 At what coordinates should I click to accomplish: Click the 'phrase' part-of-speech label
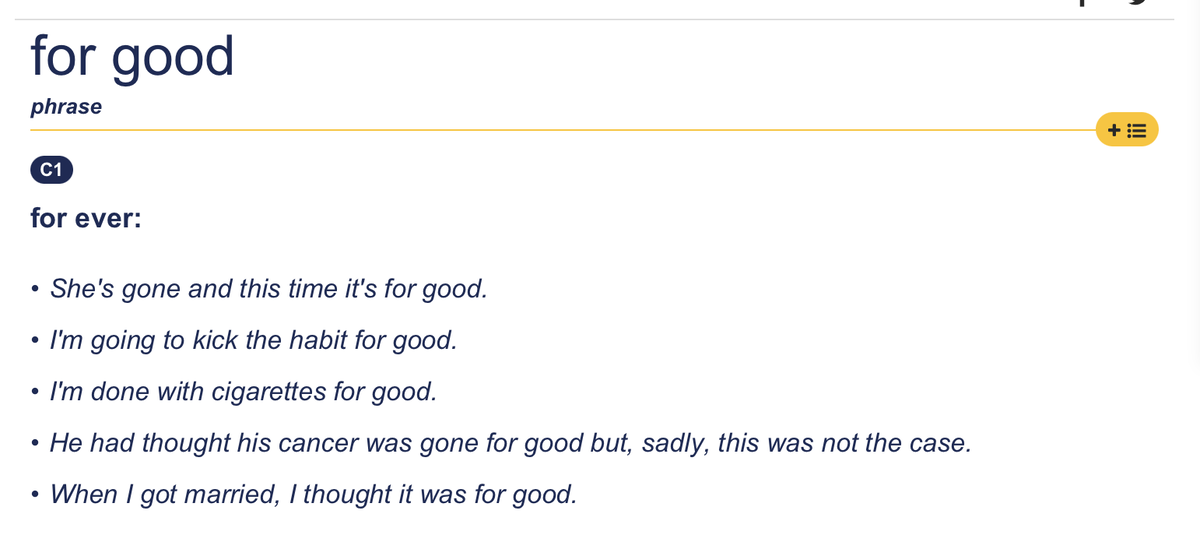point(66,107)
